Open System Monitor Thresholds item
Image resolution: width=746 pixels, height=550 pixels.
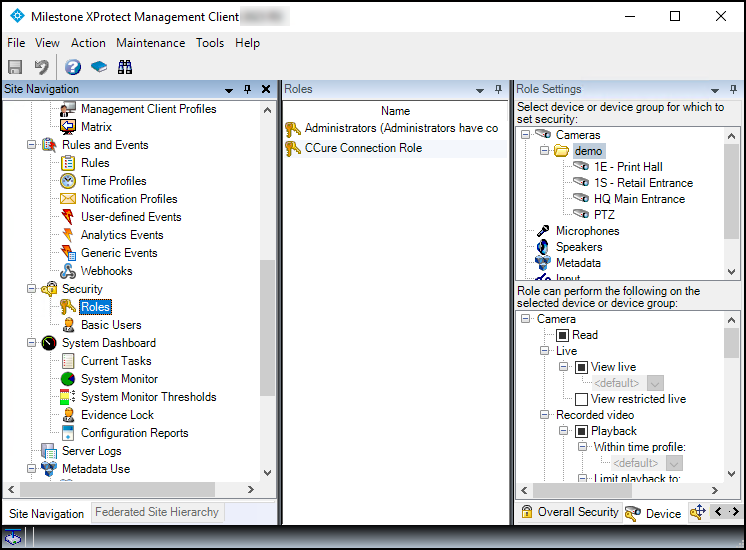(148, 397)
